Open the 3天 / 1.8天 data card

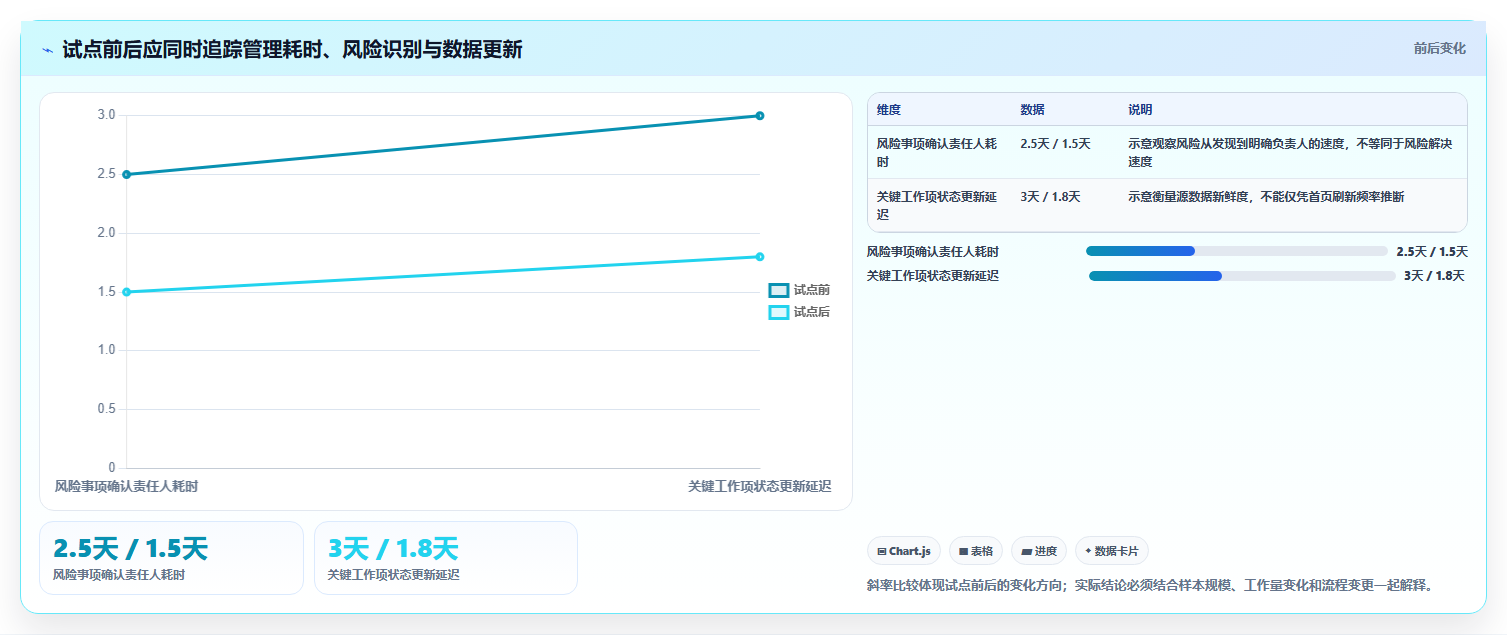coord(446,558)
